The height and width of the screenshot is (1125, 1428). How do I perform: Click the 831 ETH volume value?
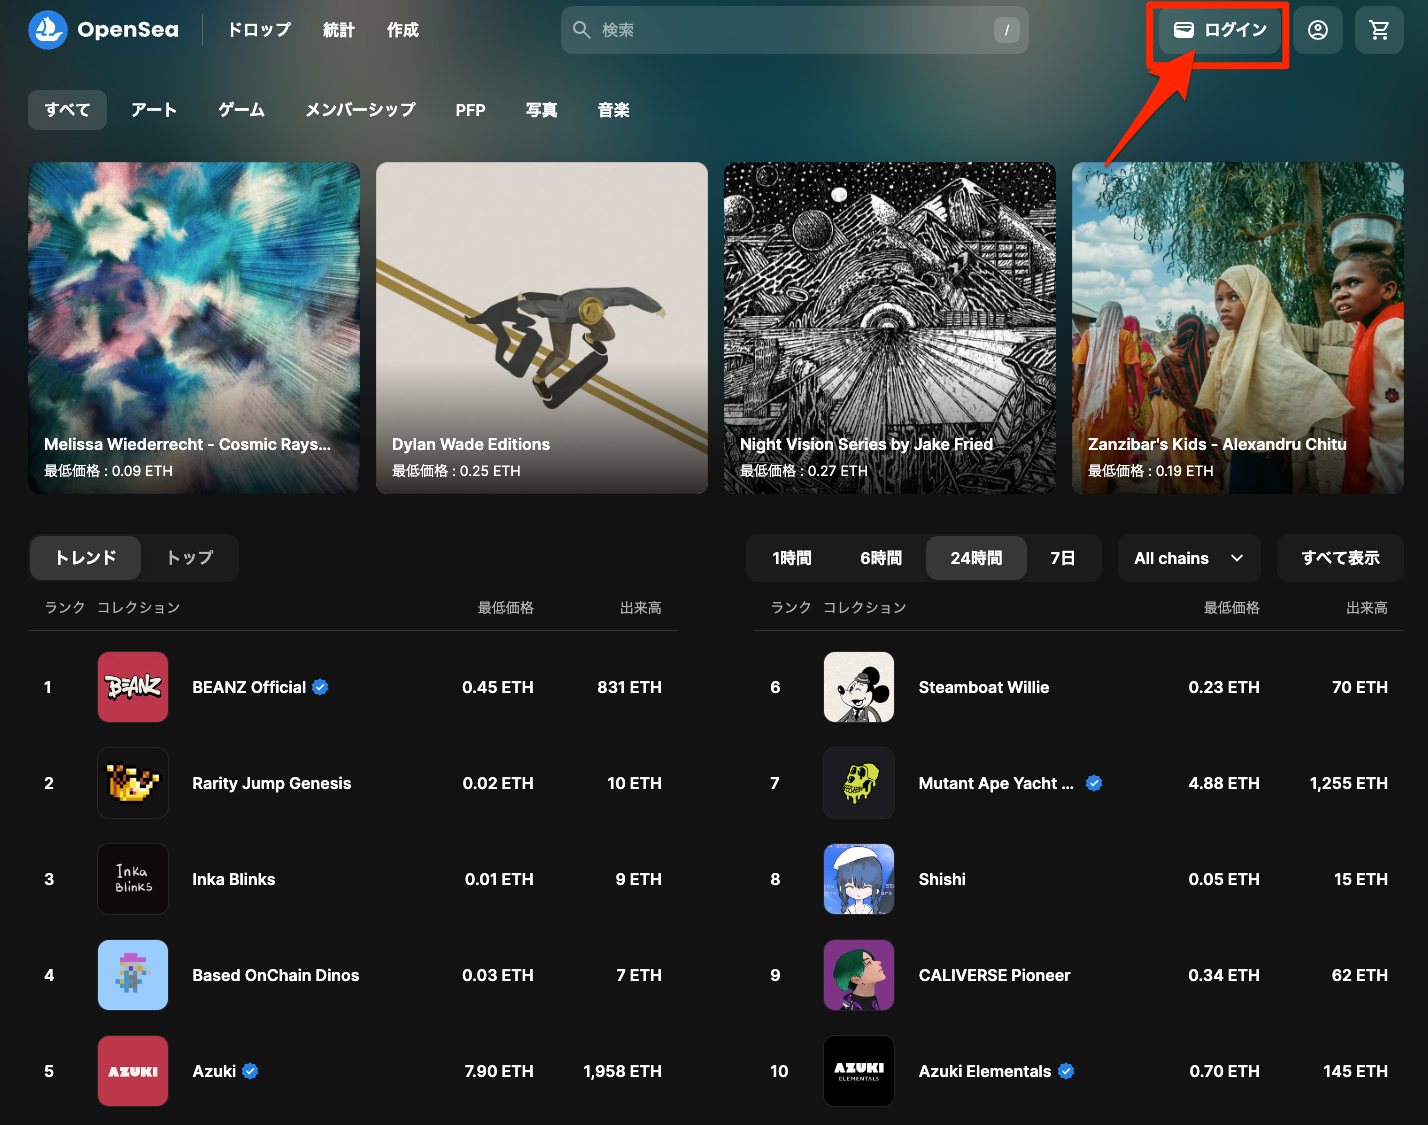(x=629, y=687)
